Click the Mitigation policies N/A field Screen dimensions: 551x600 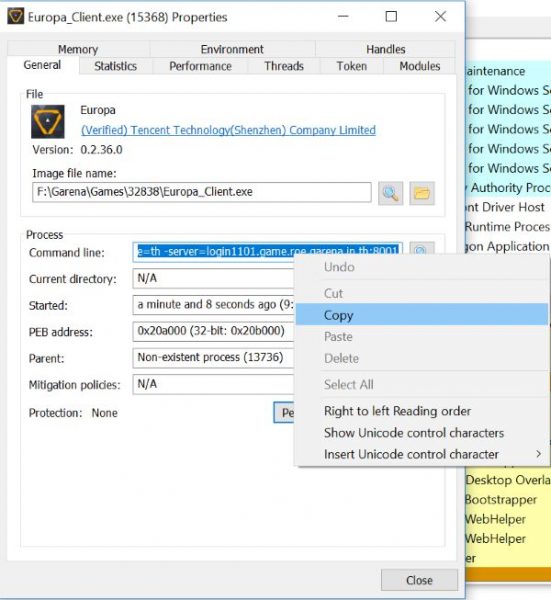(213, 384)
